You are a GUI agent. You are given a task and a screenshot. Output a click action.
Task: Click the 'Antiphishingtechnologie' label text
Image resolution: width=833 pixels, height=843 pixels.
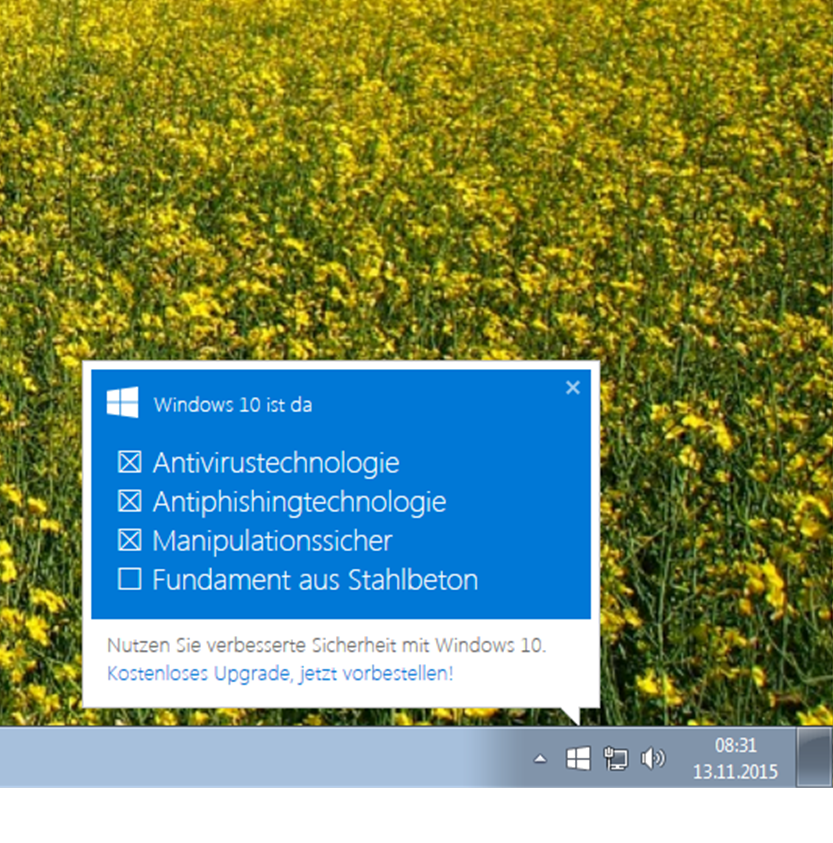(300, 502)
